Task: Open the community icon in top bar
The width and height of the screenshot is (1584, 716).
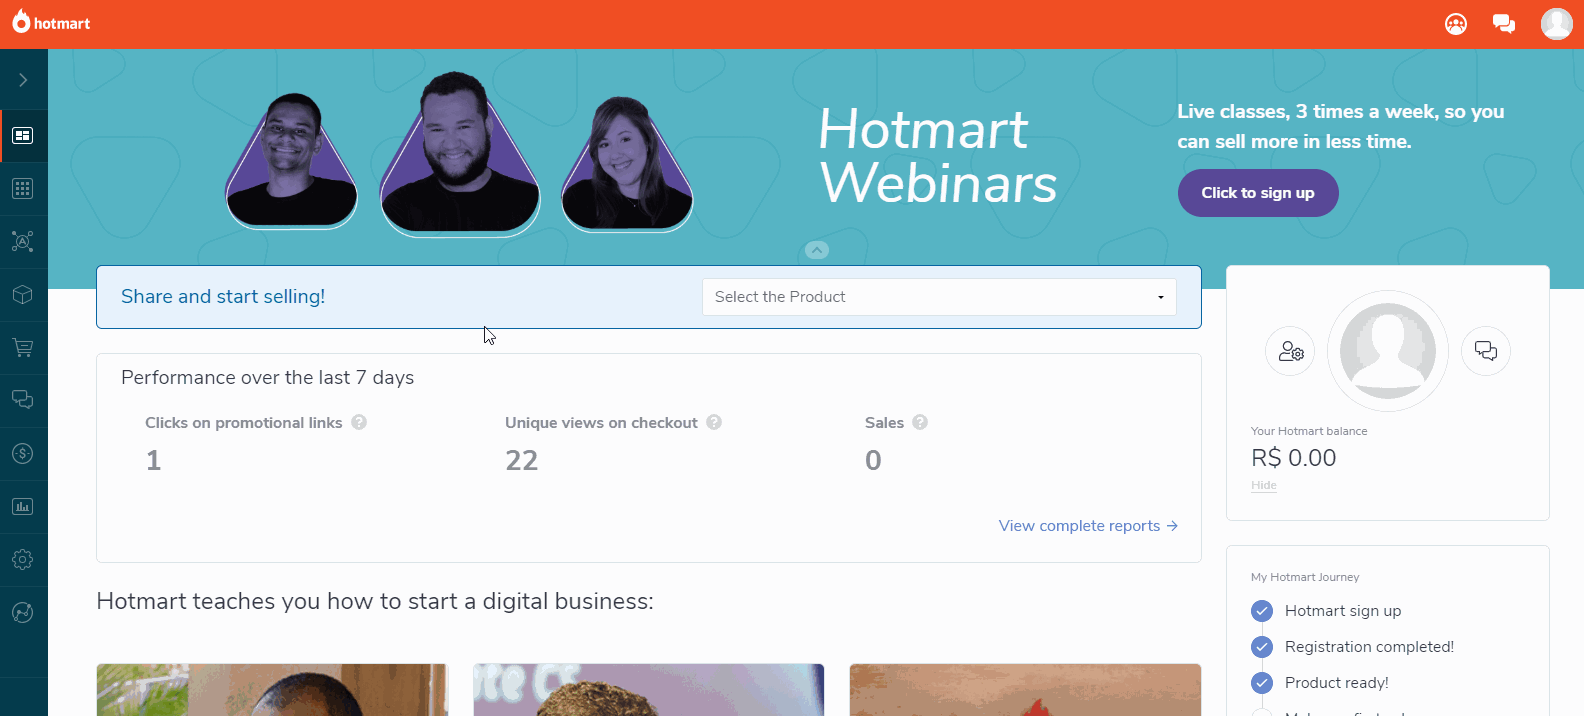Action: pos(1456,24)
